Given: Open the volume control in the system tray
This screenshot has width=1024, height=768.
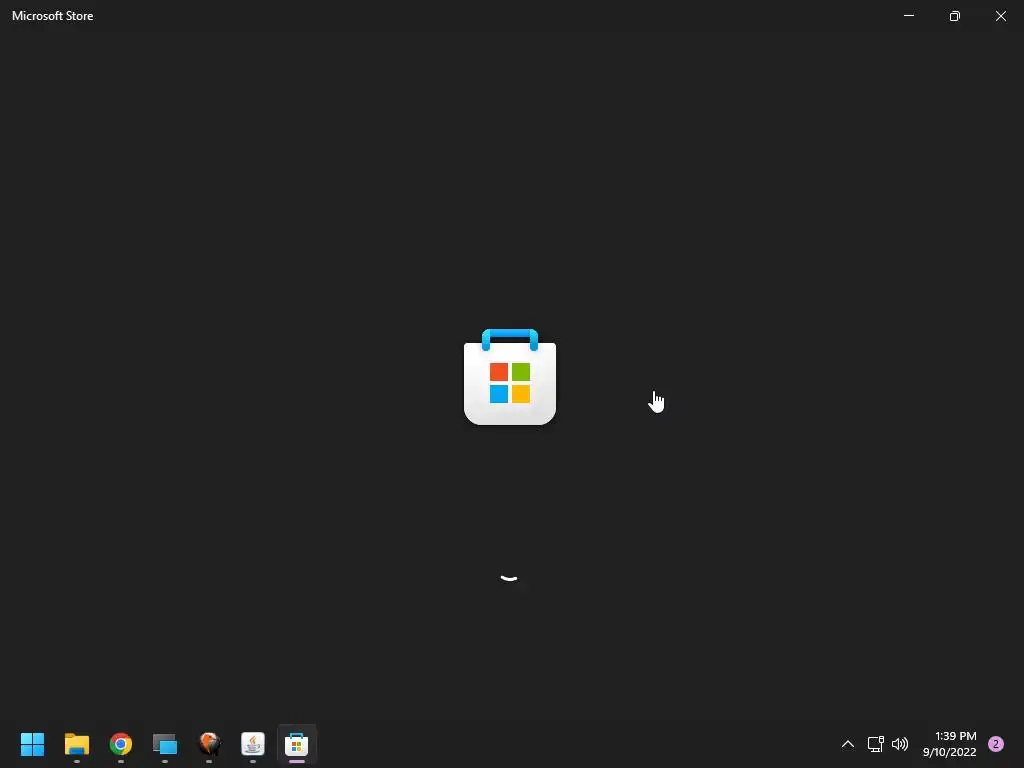Looking at the screenshot, I should coord(900,744).
